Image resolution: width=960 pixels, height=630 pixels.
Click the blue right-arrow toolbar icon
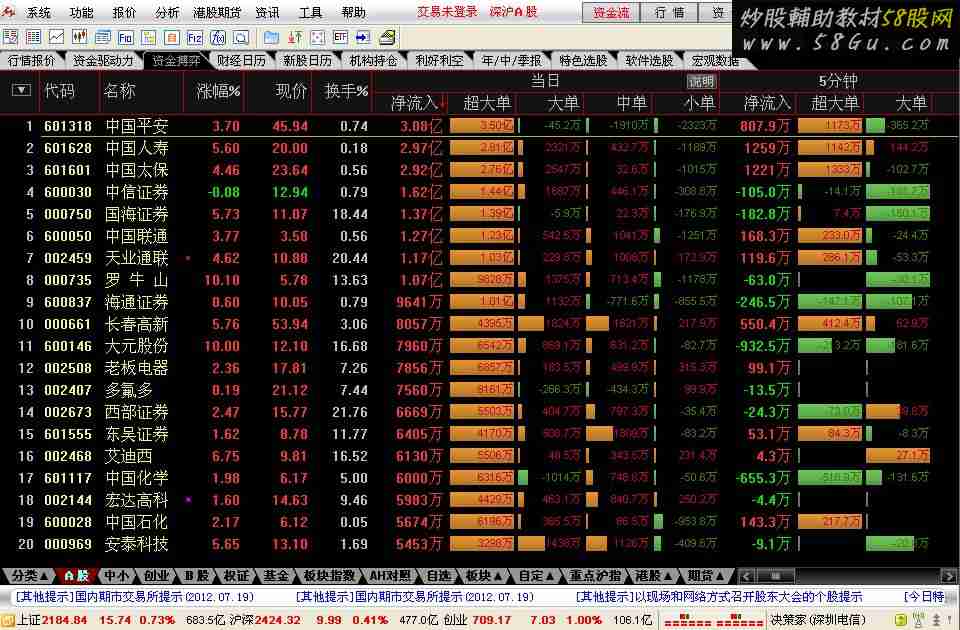pos(364,38)
